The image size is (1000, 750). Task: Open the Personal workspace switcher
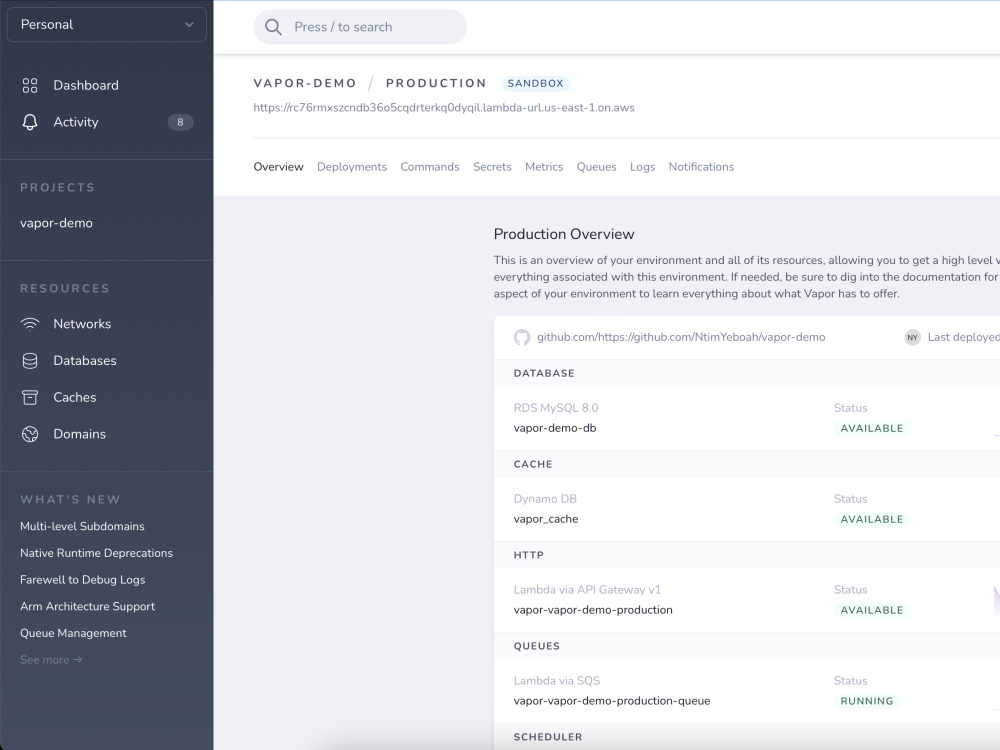(106, 23)
